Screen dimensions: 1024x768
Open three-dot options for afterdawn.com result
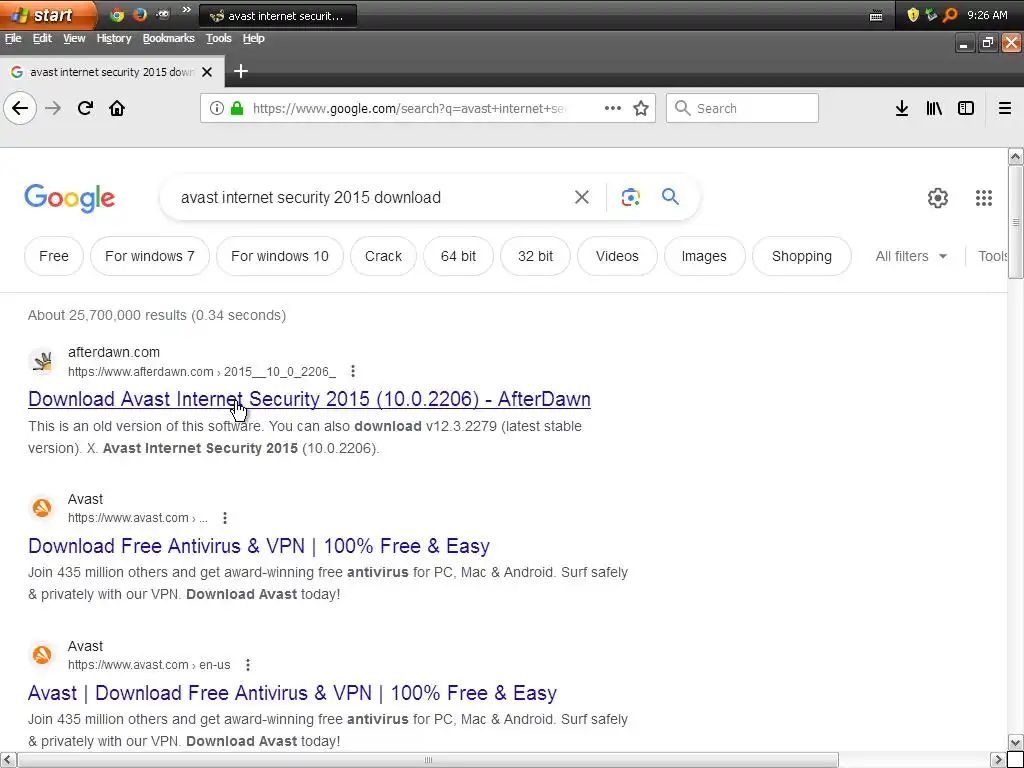pos(353,372)
